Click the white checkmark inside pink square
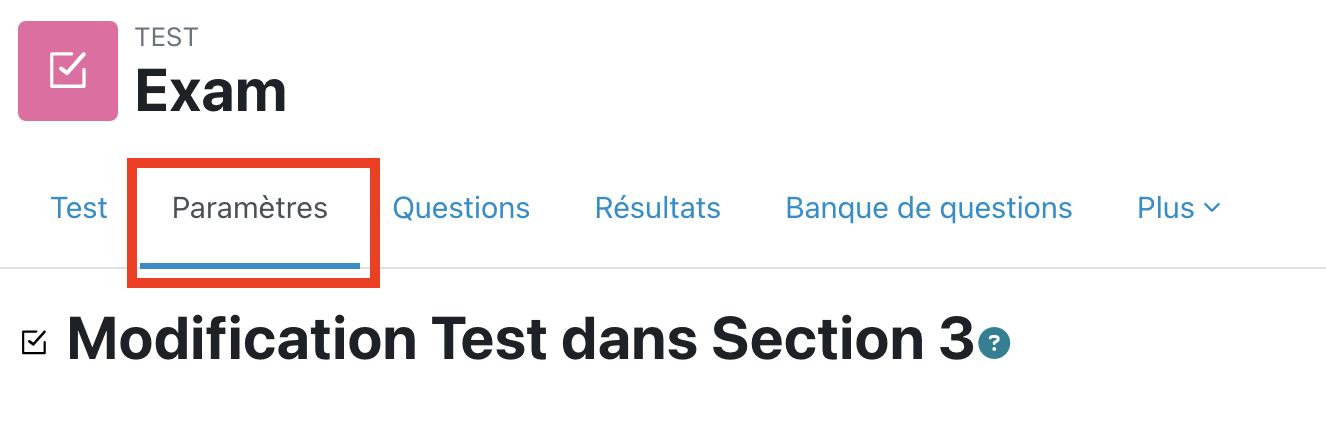This screenshot has width=1326, height=430. pyautogui.click(x=68, y=70)
